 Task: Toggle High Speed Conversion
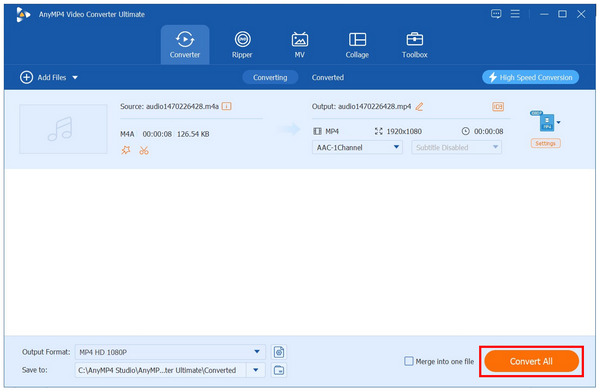point(530,77)
